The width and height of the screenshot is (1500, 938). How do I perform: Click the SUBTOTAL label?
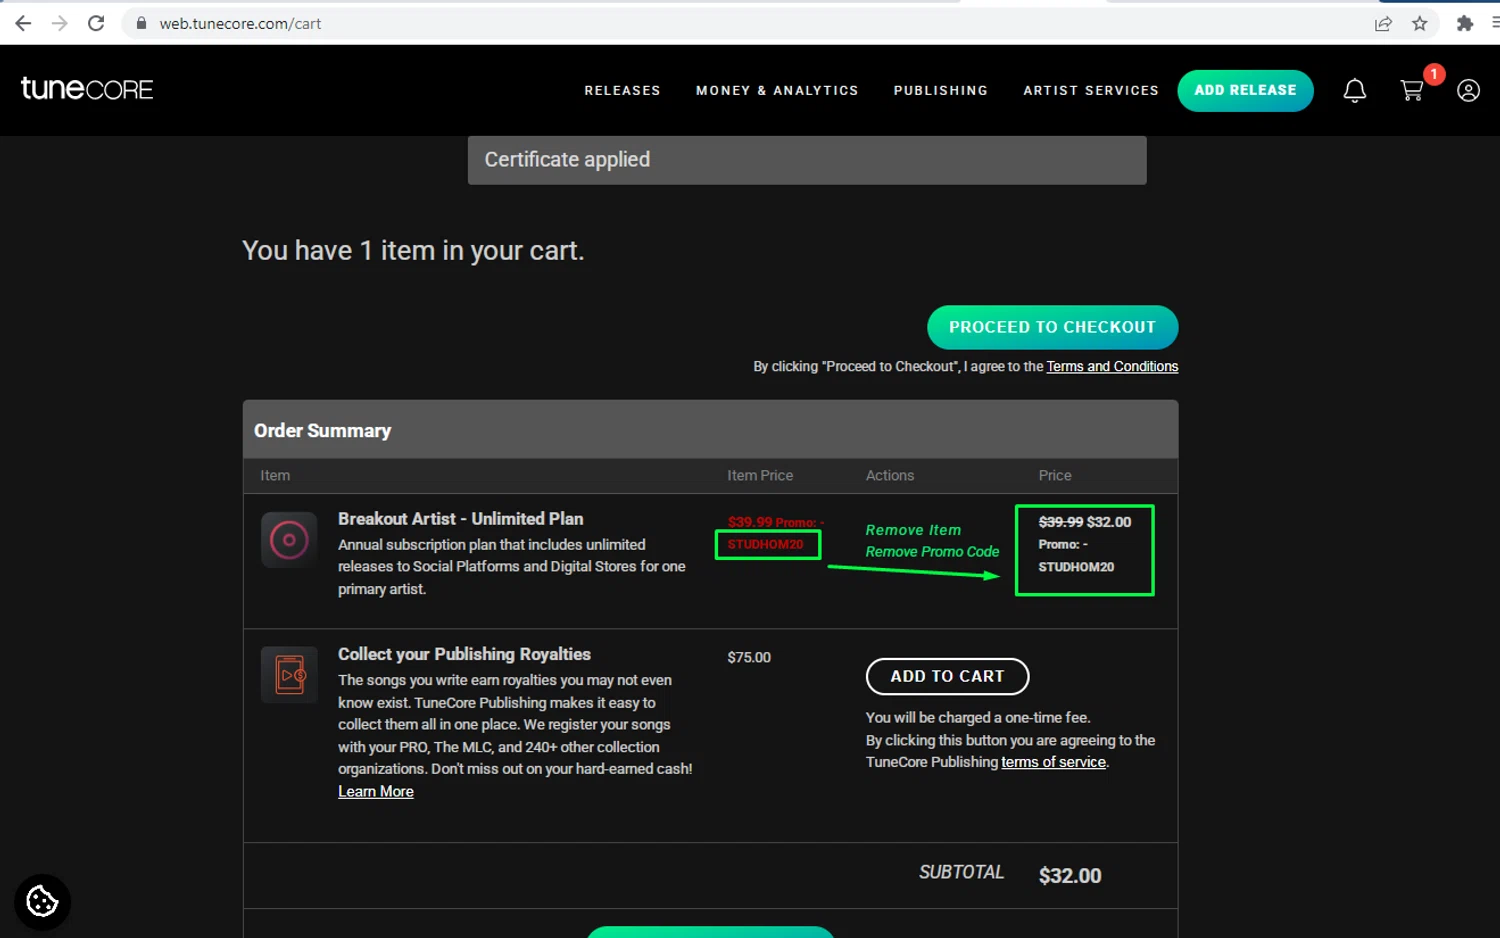click(x=961, y=872)
